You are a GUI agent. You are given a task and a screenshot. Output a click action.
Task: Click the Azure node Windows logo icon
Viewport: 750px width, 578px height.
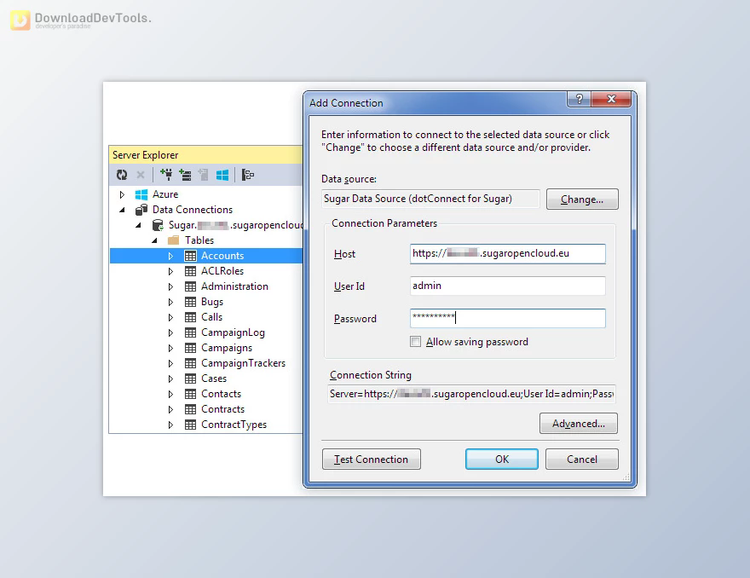142,195
